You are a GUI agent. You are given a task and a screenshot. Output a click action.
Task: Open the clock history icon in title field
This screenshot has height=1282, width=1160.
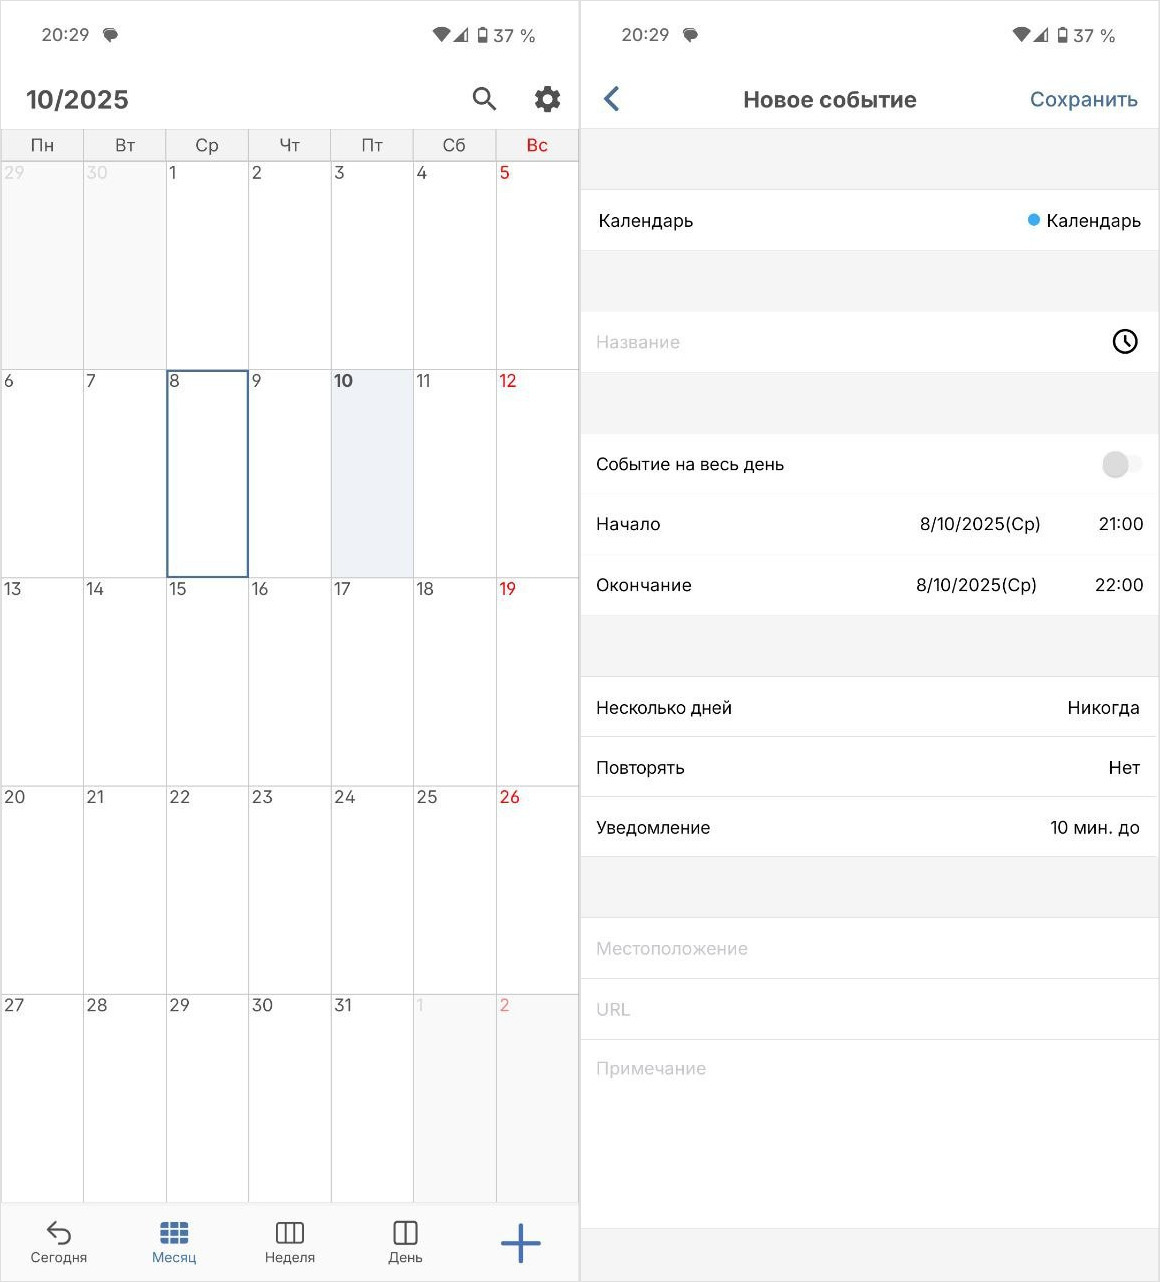tap(1125, 342)
